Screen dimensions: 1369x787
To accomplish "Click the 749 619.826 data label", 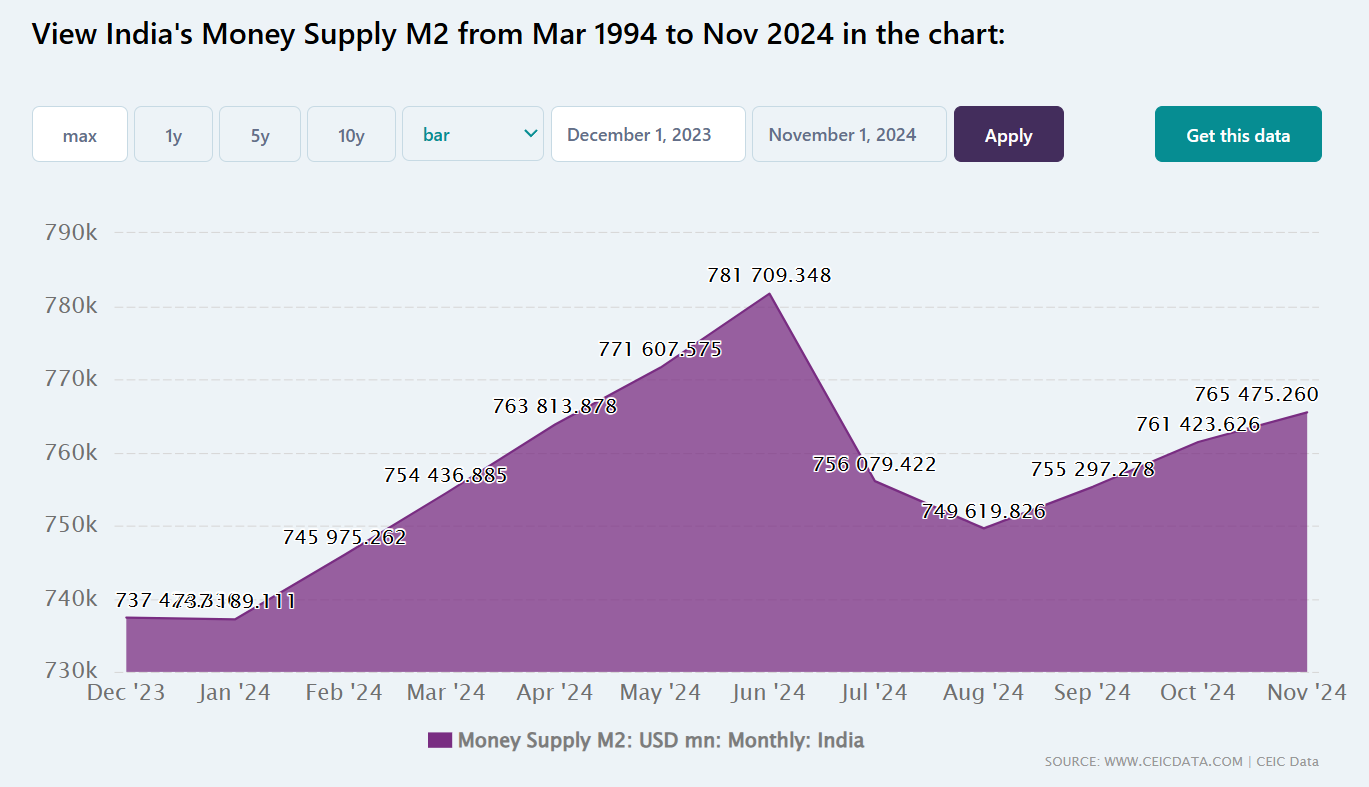I will click(x=984, y=512).
